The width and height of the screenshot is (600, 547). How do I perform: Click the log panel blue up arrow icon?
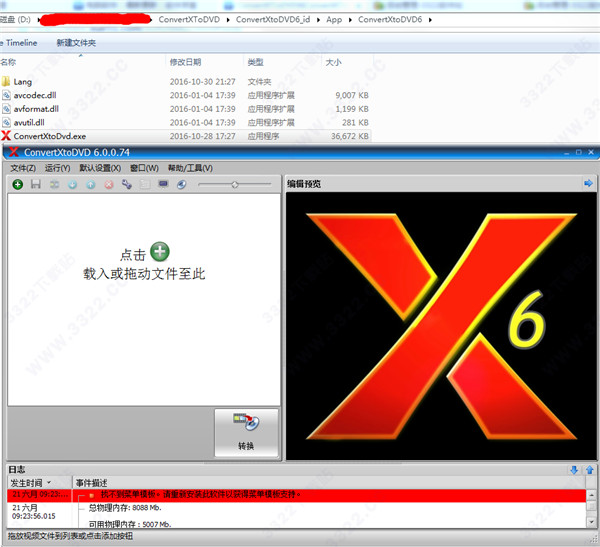click(x=589, y=470)
